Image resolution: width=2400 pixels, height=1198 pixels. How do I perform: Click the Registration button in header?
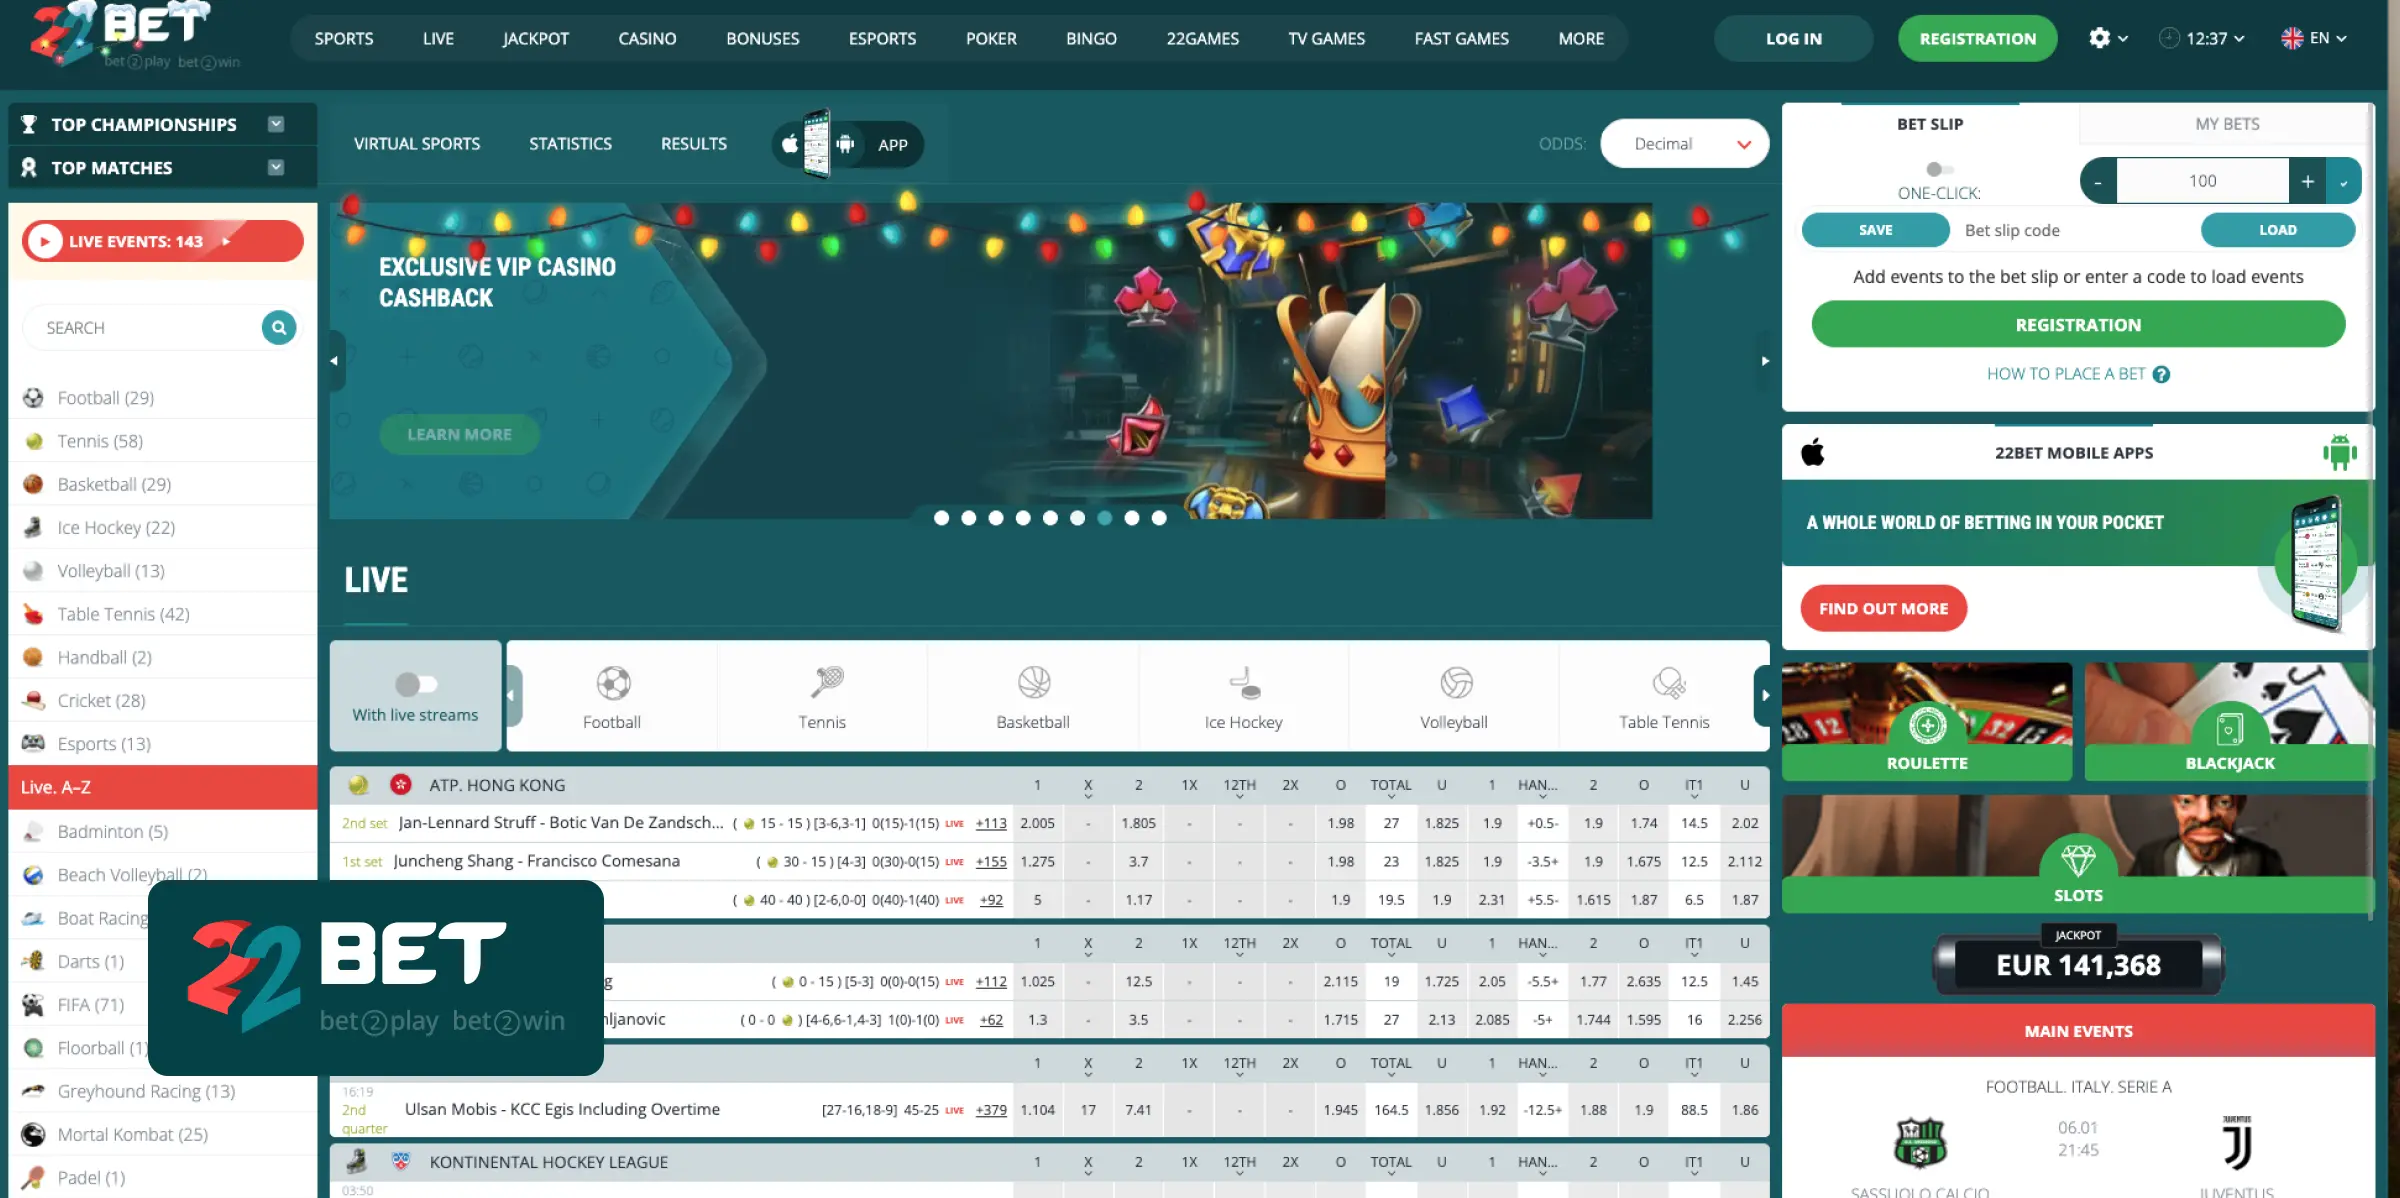(x=1977, y=38)
